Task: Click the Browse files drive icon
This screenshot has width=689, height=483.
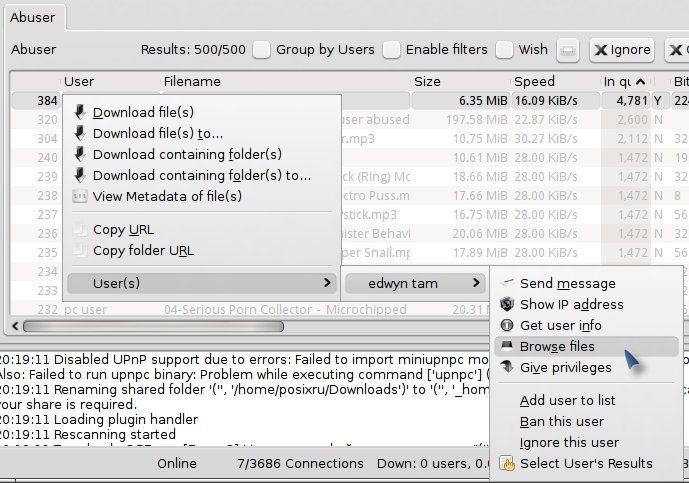Action: [x=507, y=345]
